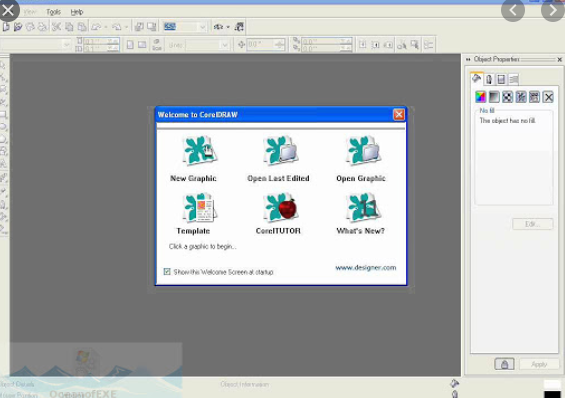Expand the zoom level dropdown in toolbar
This screenshot has height=398, width=565.
[202, 27]
